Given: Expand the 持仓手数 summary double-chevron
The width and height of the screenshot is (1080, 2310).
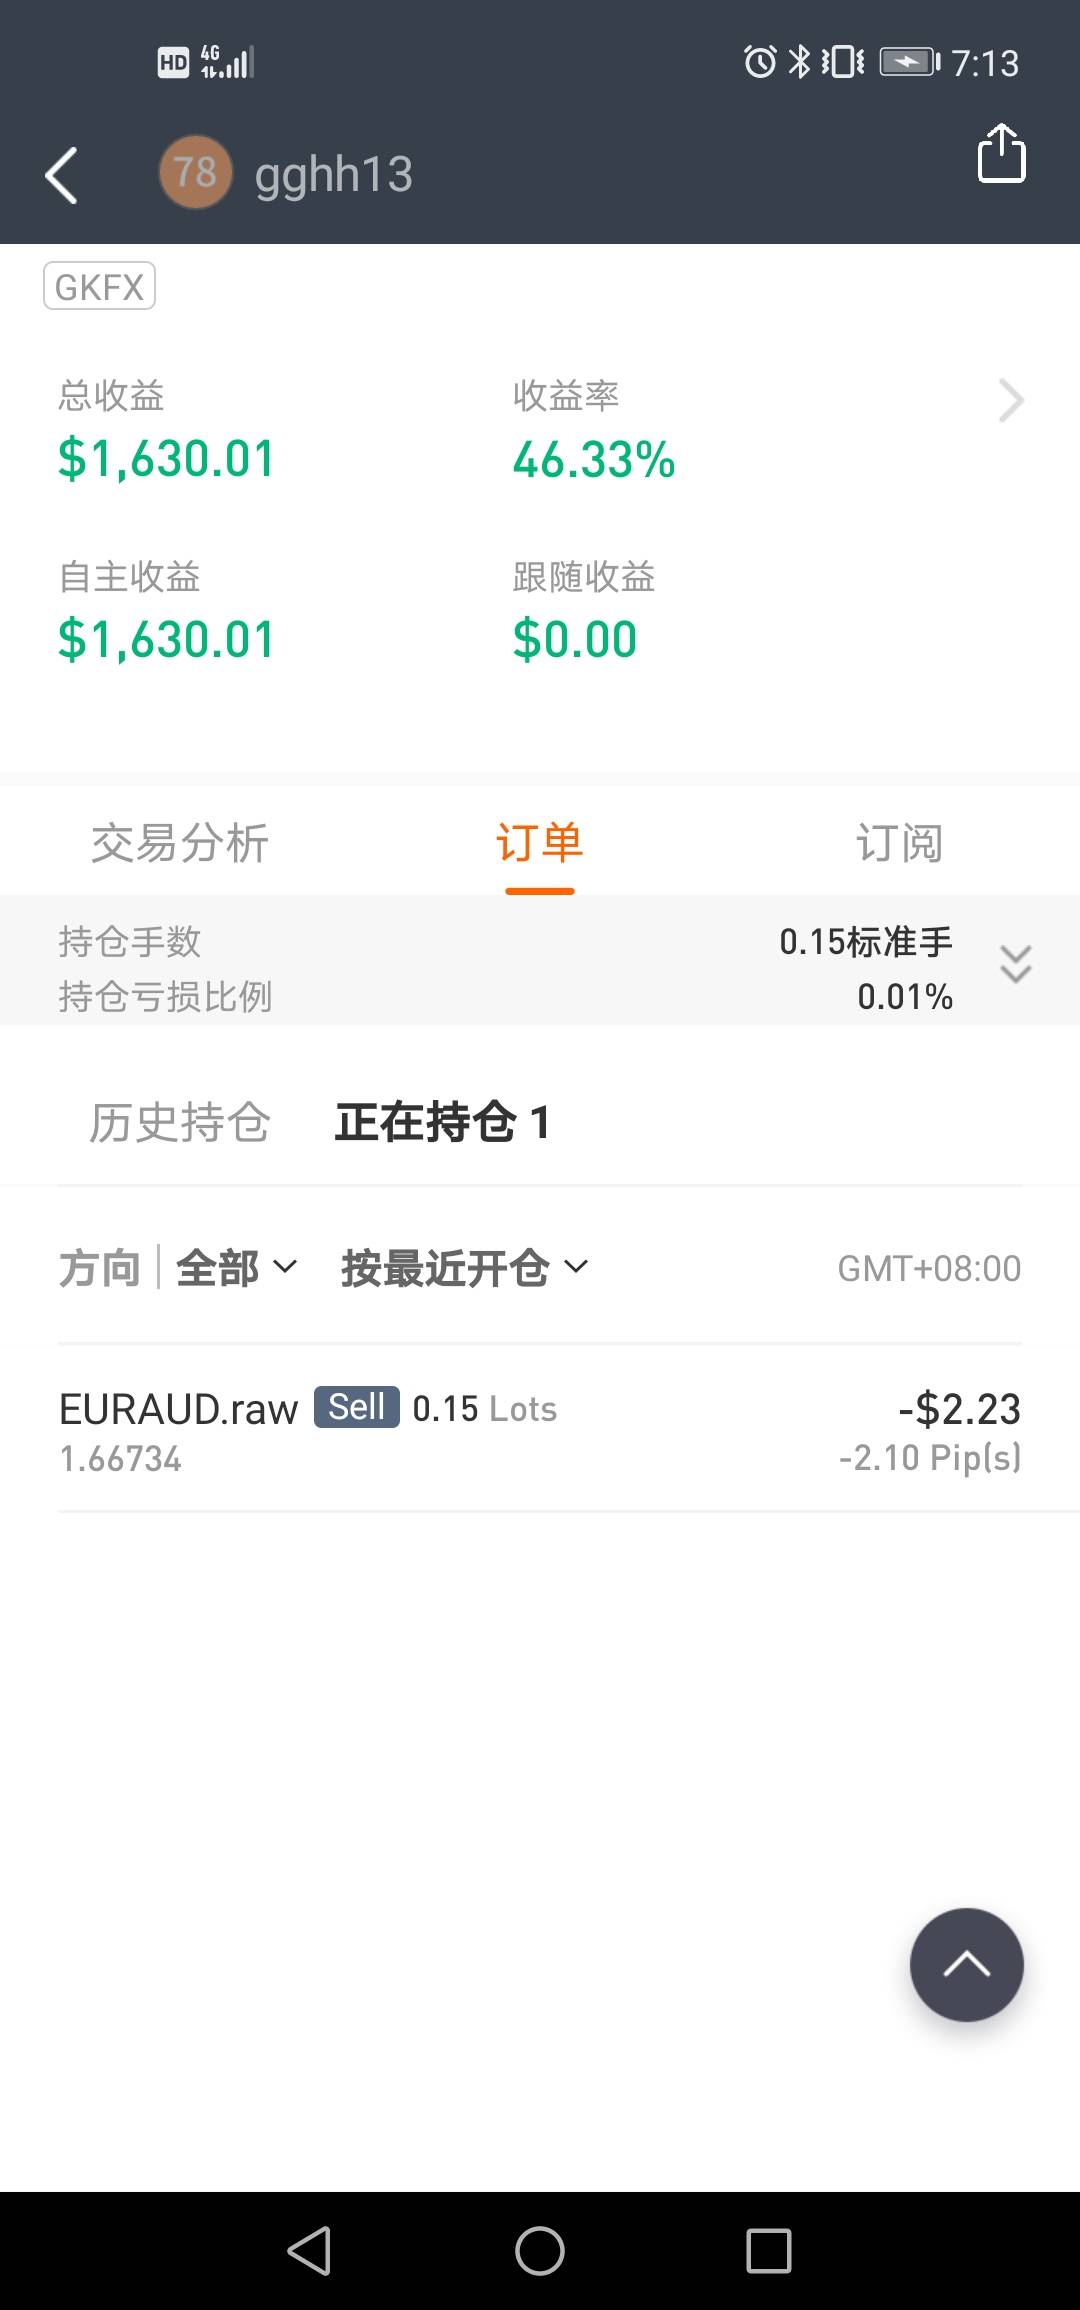Looking at the screenshot, I should pyautogui.click(x=1015, y=965).
